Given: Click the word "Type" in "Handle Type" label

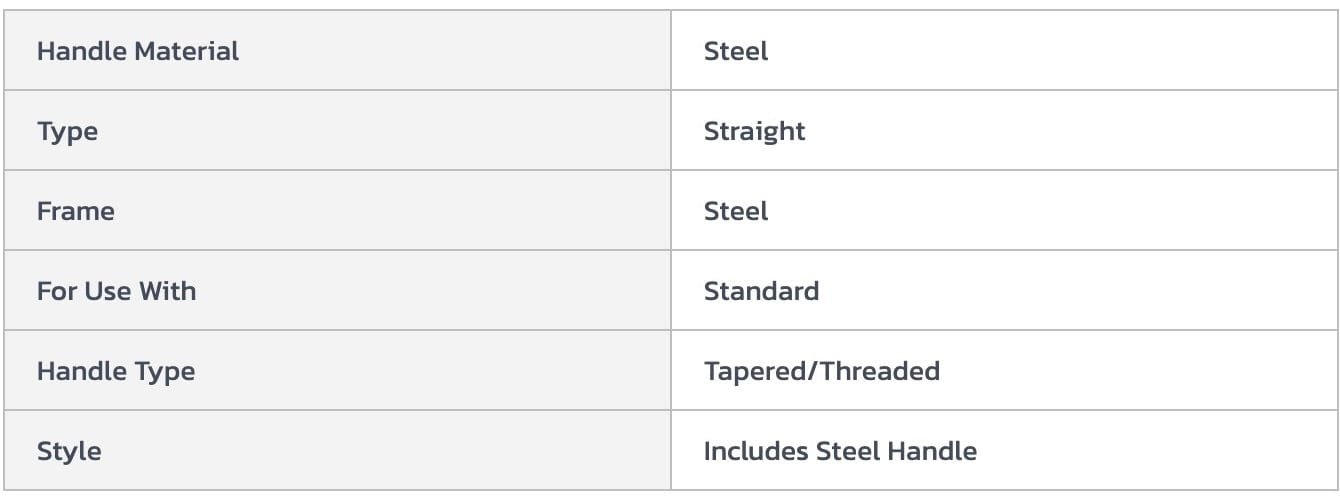Looking at the screenshot, I should [x=169, y=371].
